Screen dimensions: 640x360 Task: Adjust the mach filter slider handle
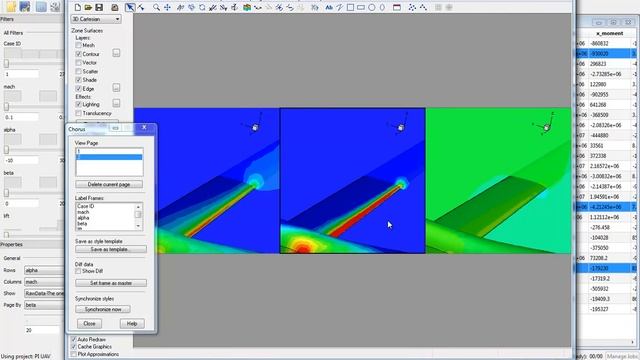6,107
